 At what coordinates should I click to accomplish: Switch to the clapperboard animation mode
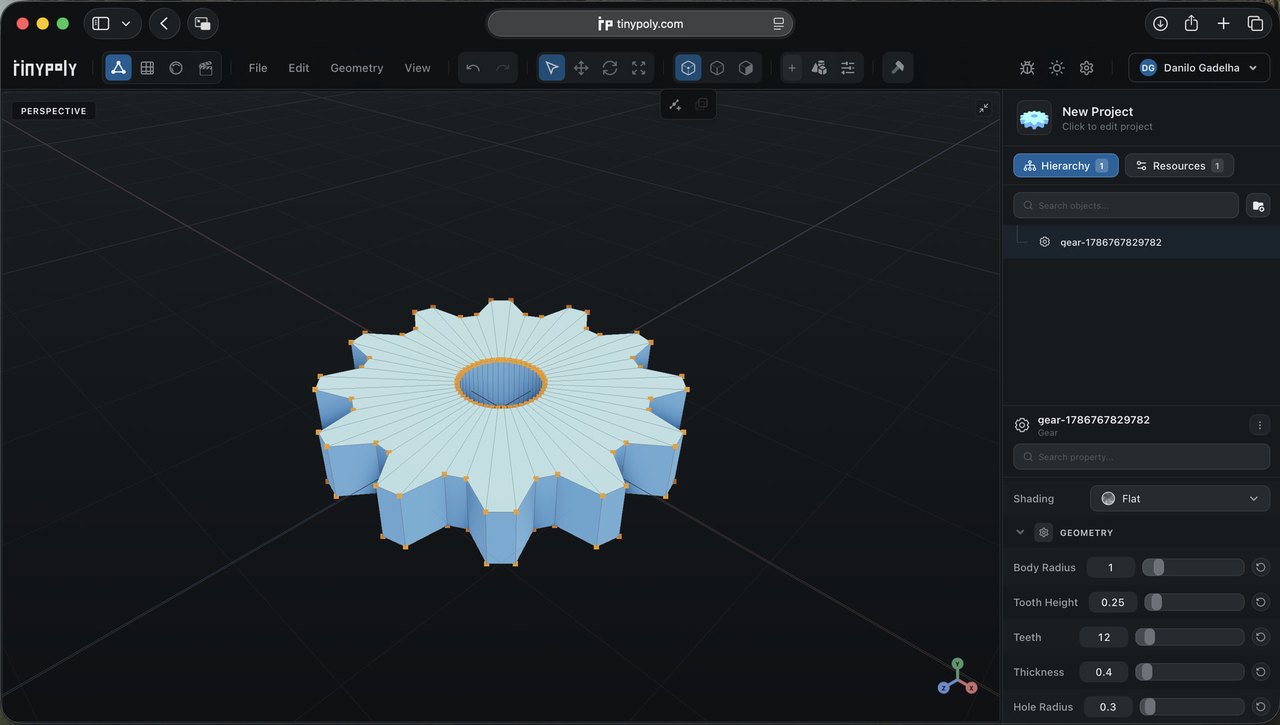coord(205,68)
